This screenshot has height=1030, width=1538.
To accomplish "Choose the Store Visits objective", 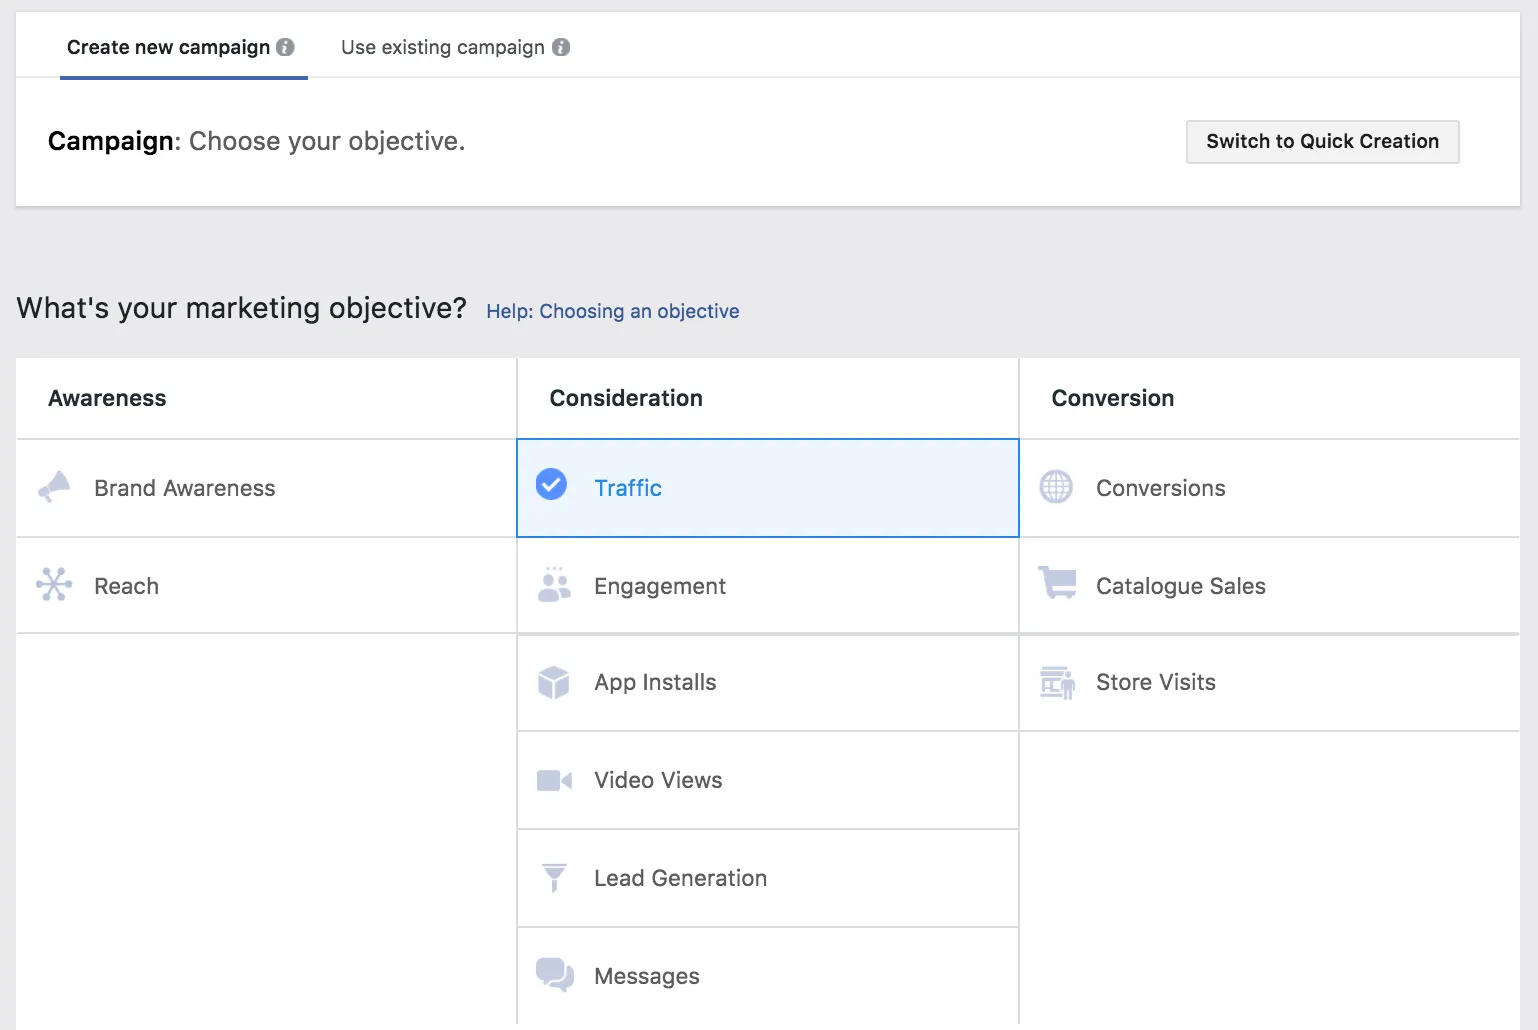I will (1270, 683).
